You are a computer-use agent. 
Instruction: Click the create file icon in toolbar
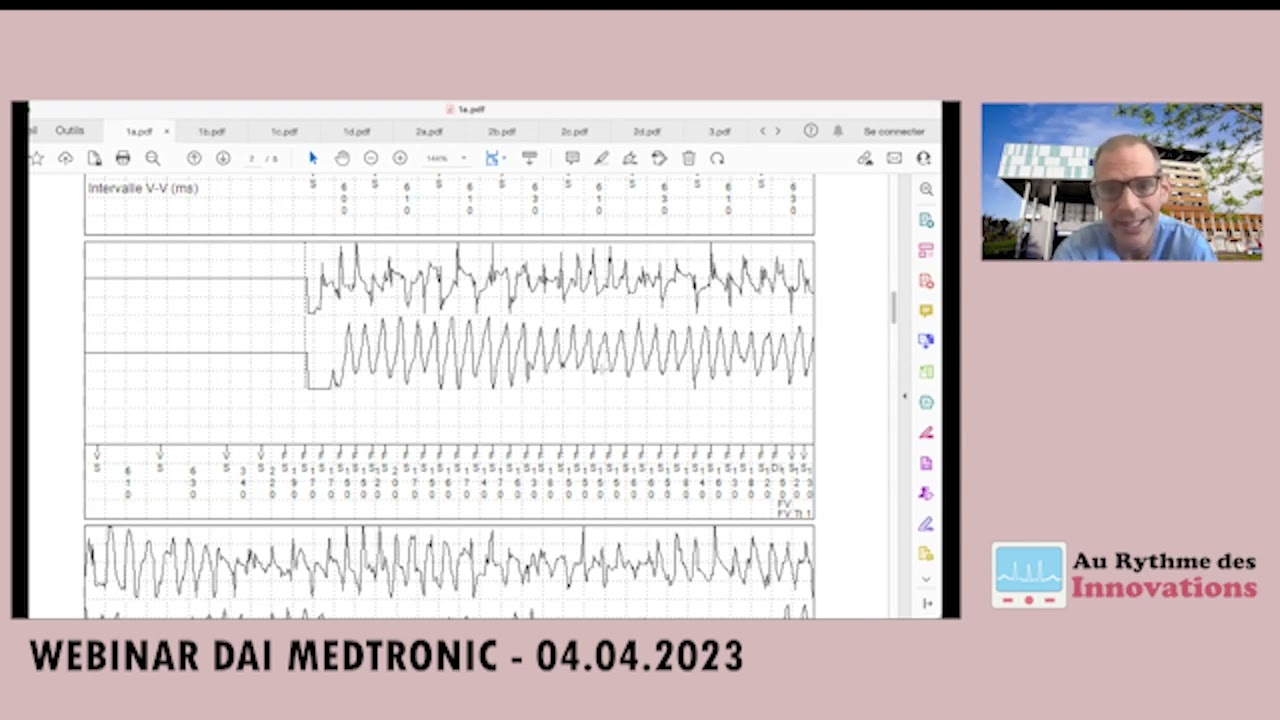[94, 158]
